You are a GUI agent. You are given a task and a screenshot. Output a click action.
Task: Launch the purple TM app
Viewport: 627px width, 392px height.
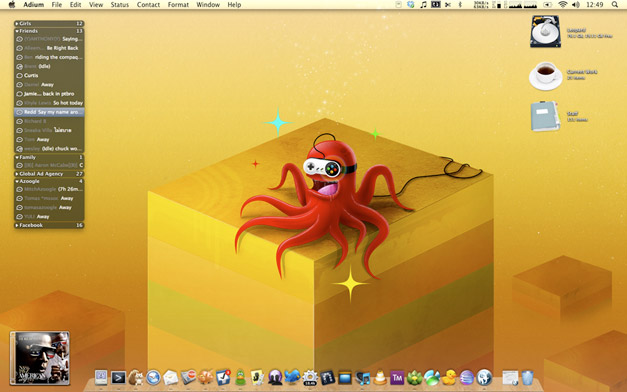(x=397, y=377)
